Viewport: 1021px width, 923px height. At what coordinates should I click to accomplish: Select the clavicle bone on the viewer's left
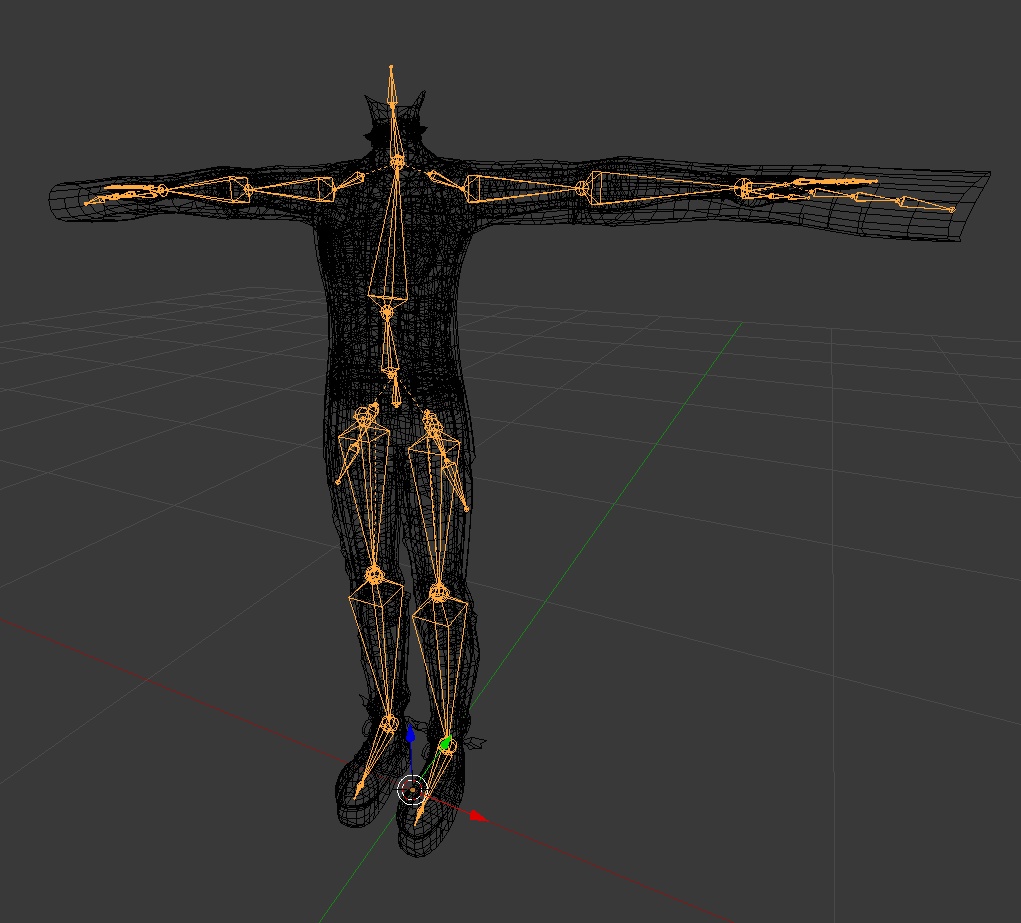[x=350, y=181]
